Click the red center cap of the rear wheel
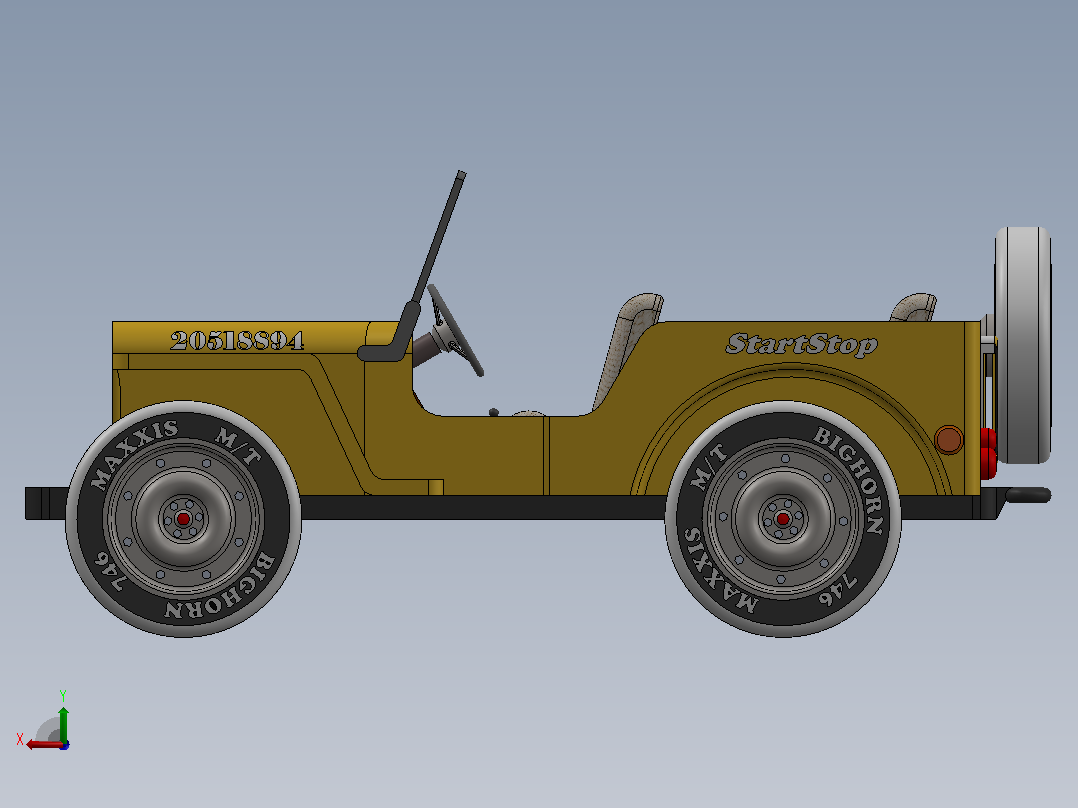 pos(782,518)
